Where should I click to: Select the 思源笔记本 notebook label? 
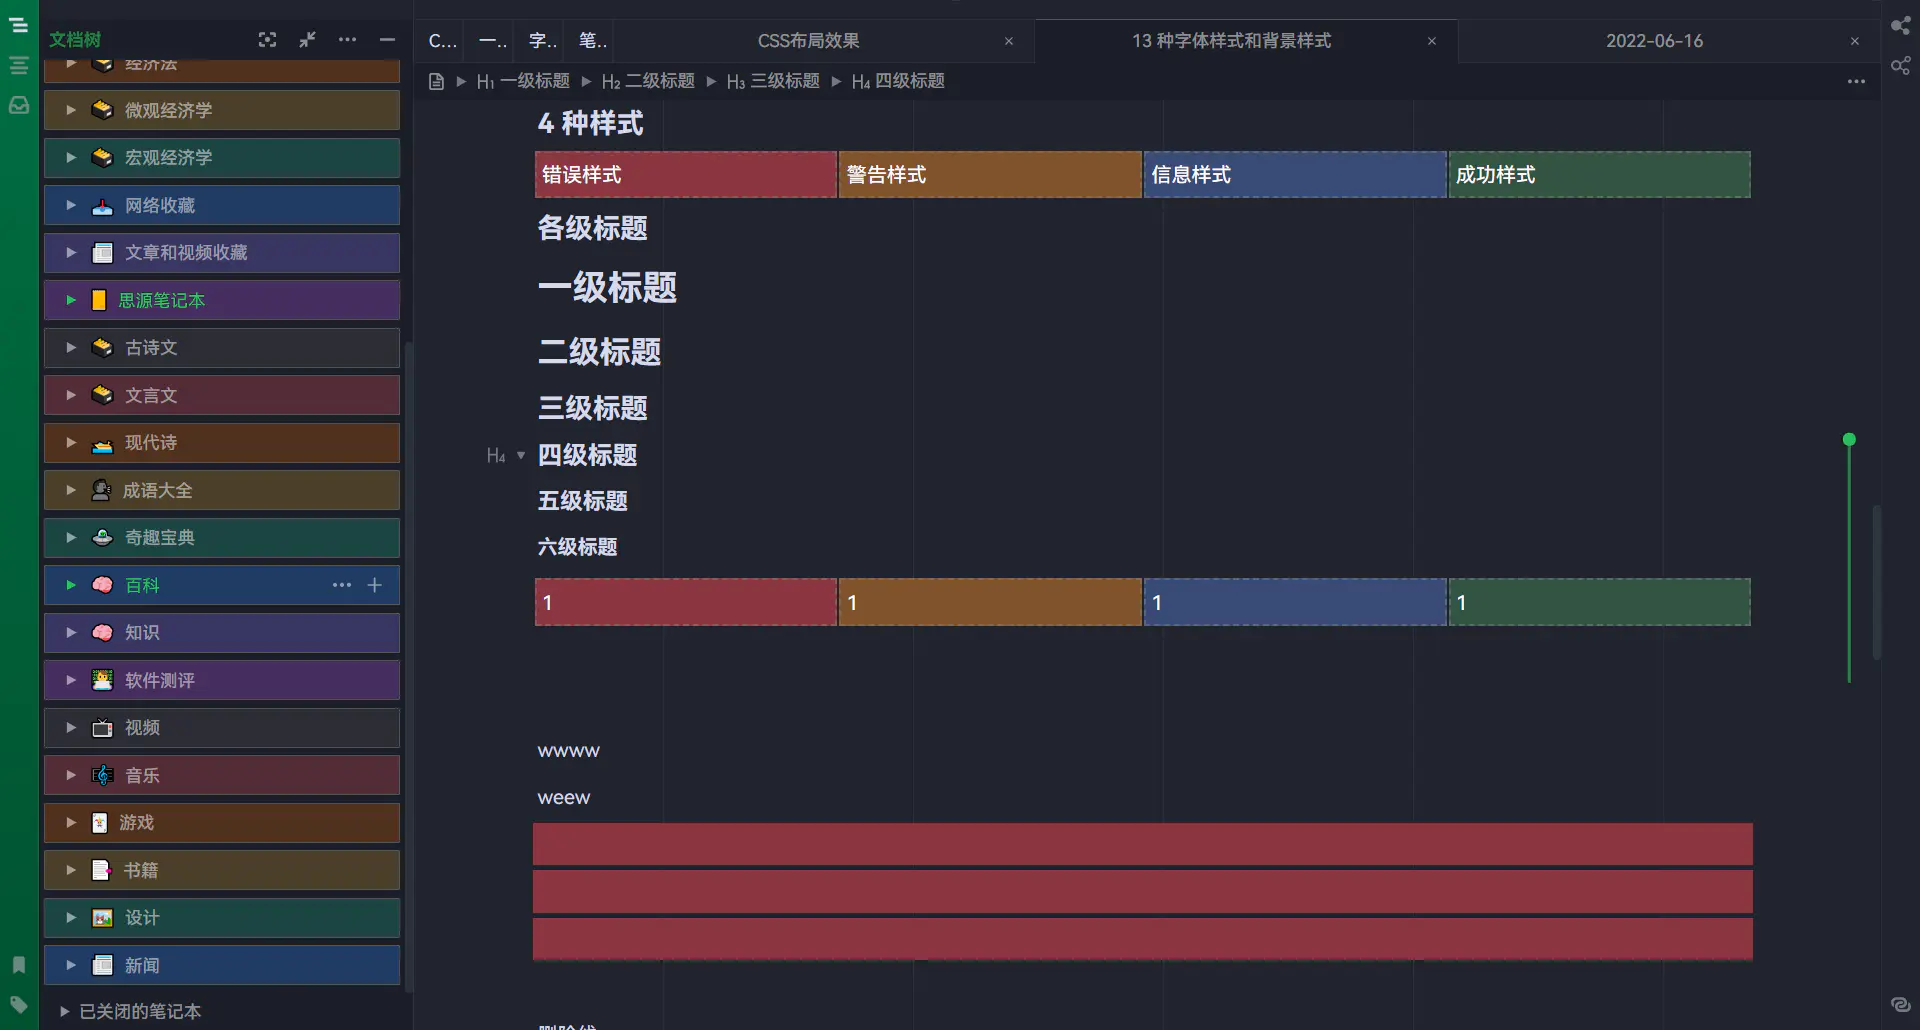click(161, 300)
